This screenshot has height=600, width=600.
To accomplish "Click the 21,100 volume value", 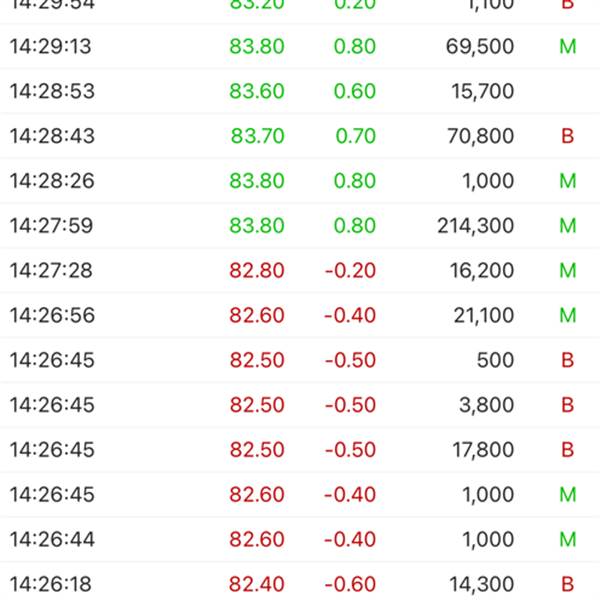I will (484, 315).
